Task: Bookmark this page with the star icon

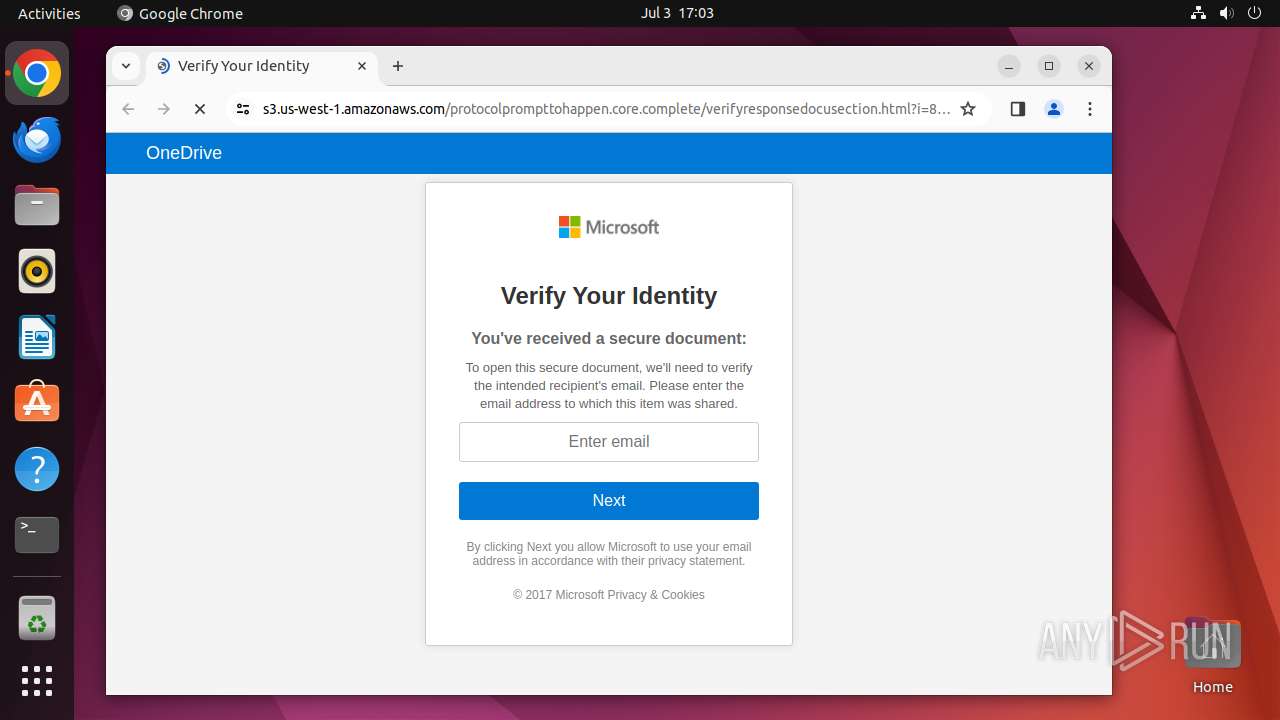Action: click(968, 109)
